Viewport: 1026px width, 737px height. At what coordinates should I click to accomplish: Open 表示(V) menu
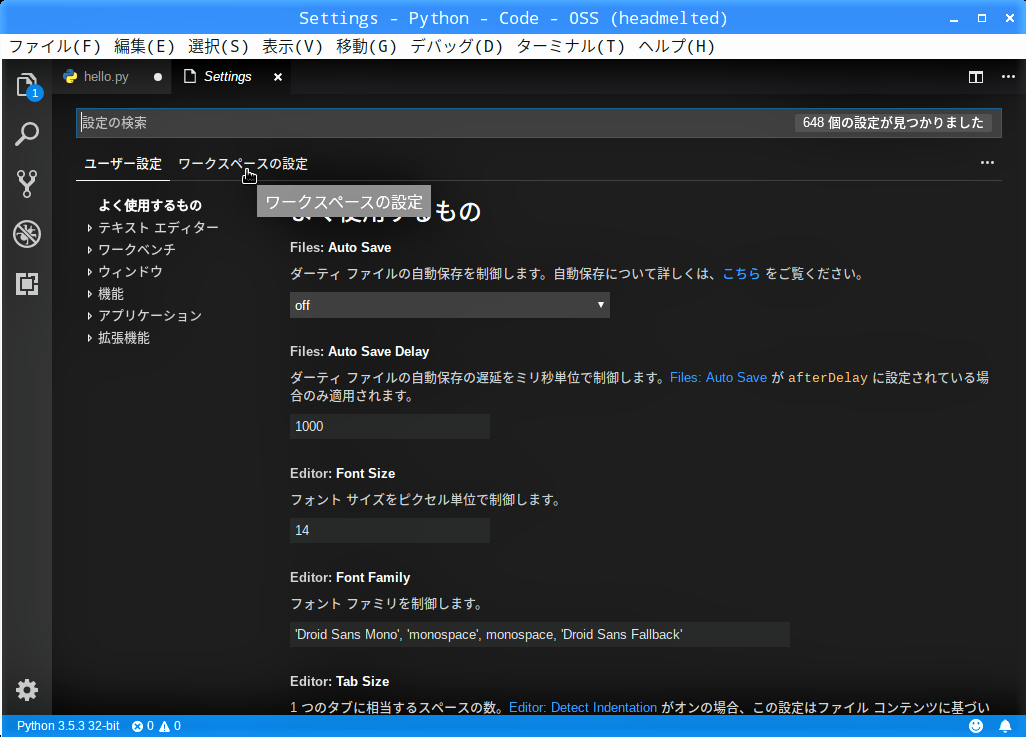click(x=292, y=46)
